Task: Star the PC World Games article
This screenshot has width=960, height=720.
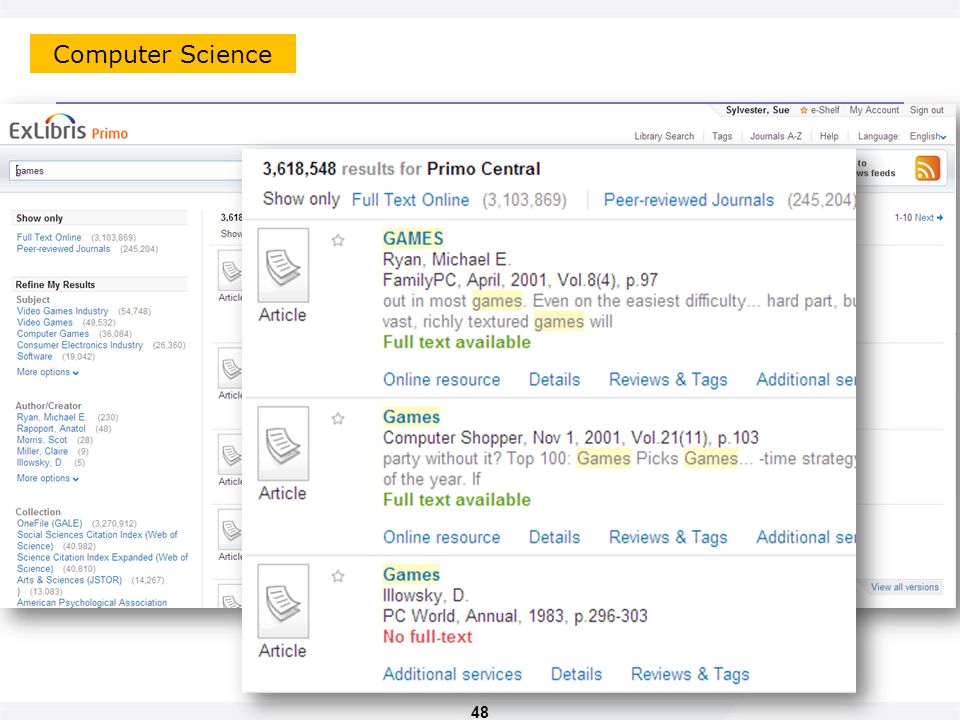Action: point(338,576)
